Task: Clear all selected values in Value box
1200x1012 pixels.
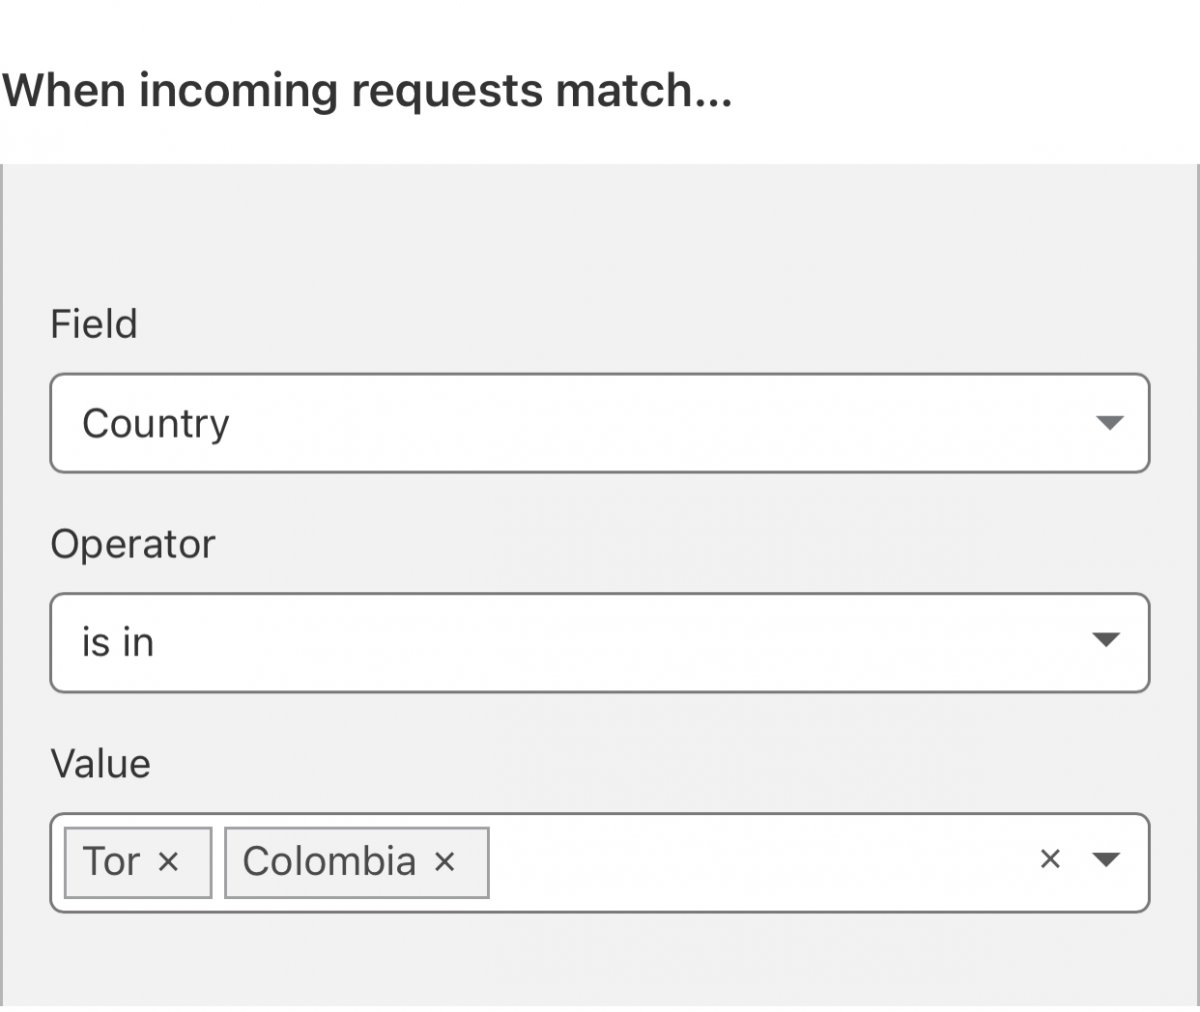Action: click(x=1049, y=859)
